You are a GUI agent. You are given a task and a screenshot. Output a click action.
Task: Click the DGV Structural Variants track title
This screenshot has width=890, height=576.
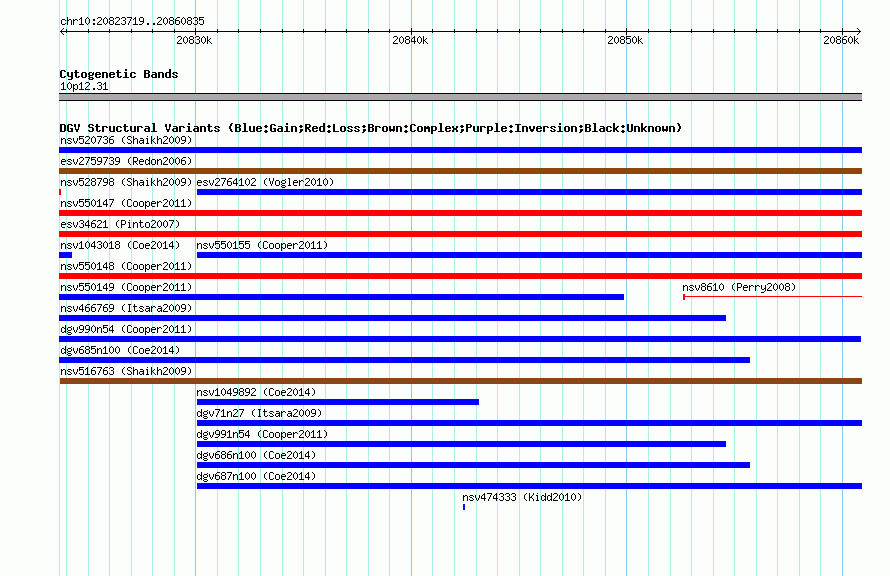pos(370,128)
